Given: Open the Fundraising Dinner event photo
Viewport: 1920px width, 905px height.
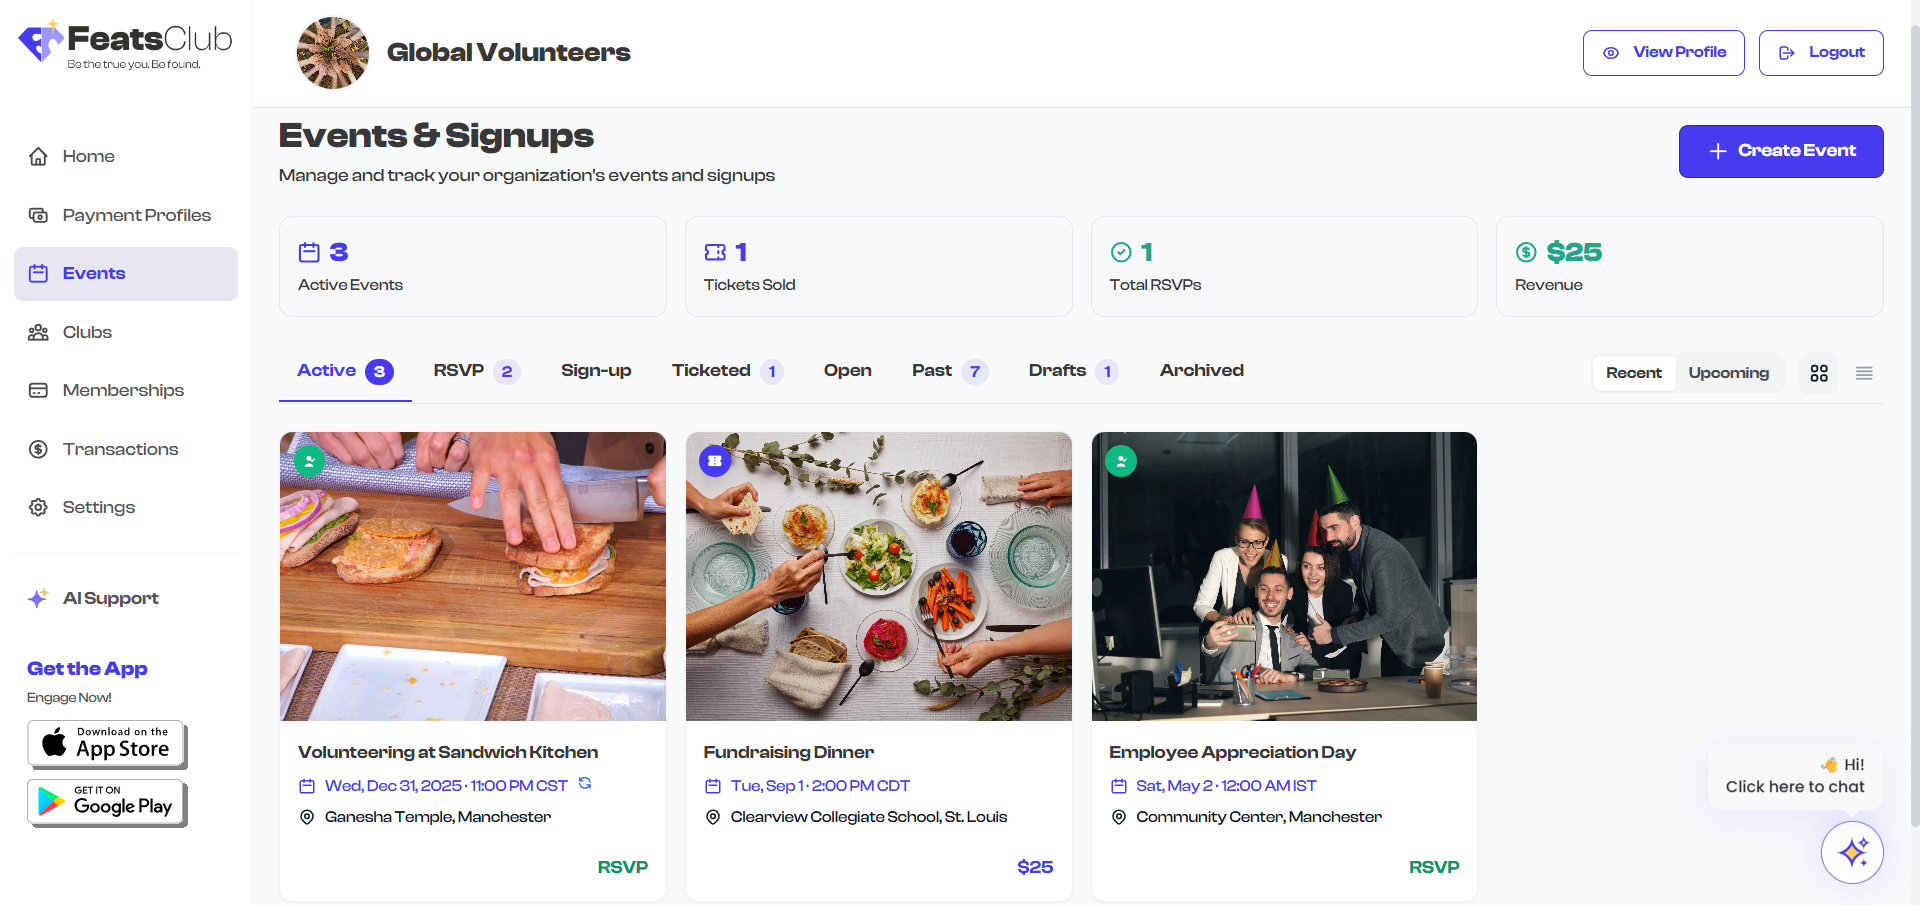Looking at the screenshot, I should point(879,576).
